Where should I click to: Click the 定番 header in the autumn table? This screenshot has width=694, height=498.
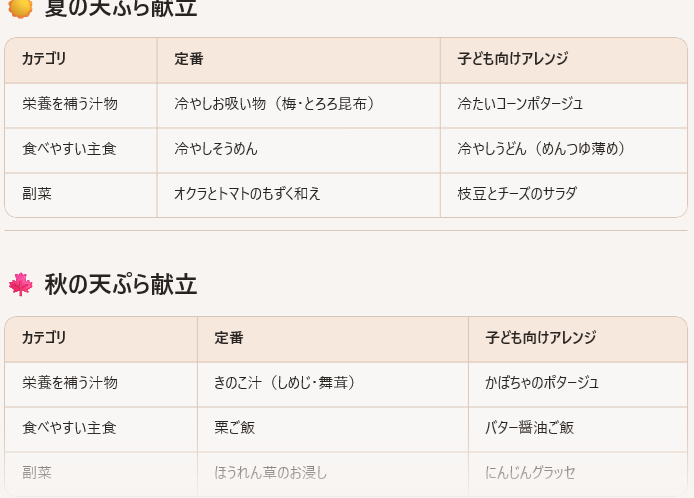[x=229, y=338]
